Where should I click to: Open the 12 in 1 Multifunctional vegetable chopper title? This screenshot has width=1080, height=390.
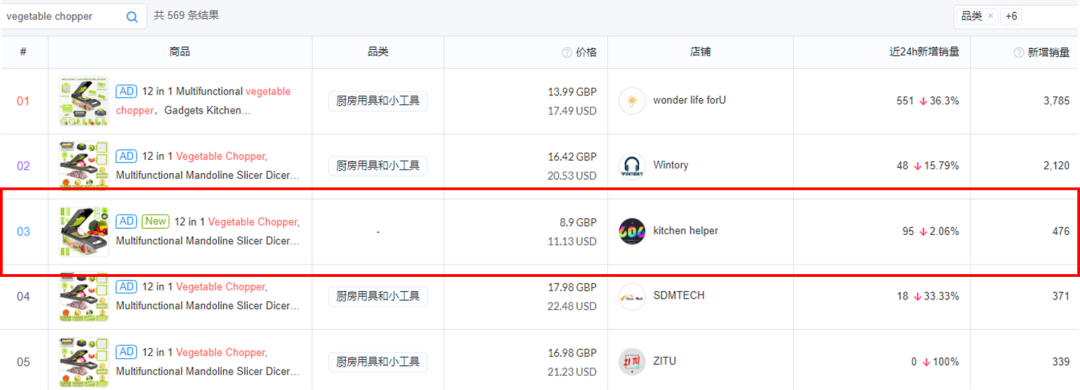tap(203, 101)
